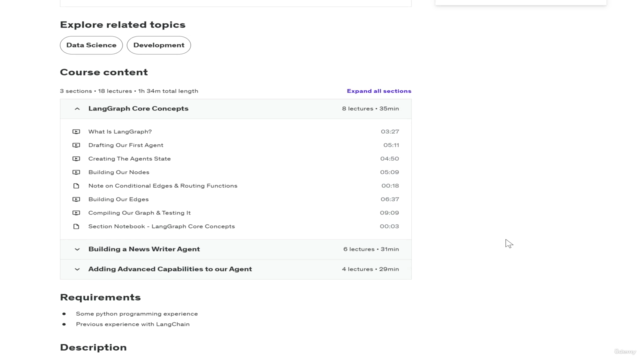The image size is (640, 360).
Task: Open the Development topic pill
Action: pos(159,45)
